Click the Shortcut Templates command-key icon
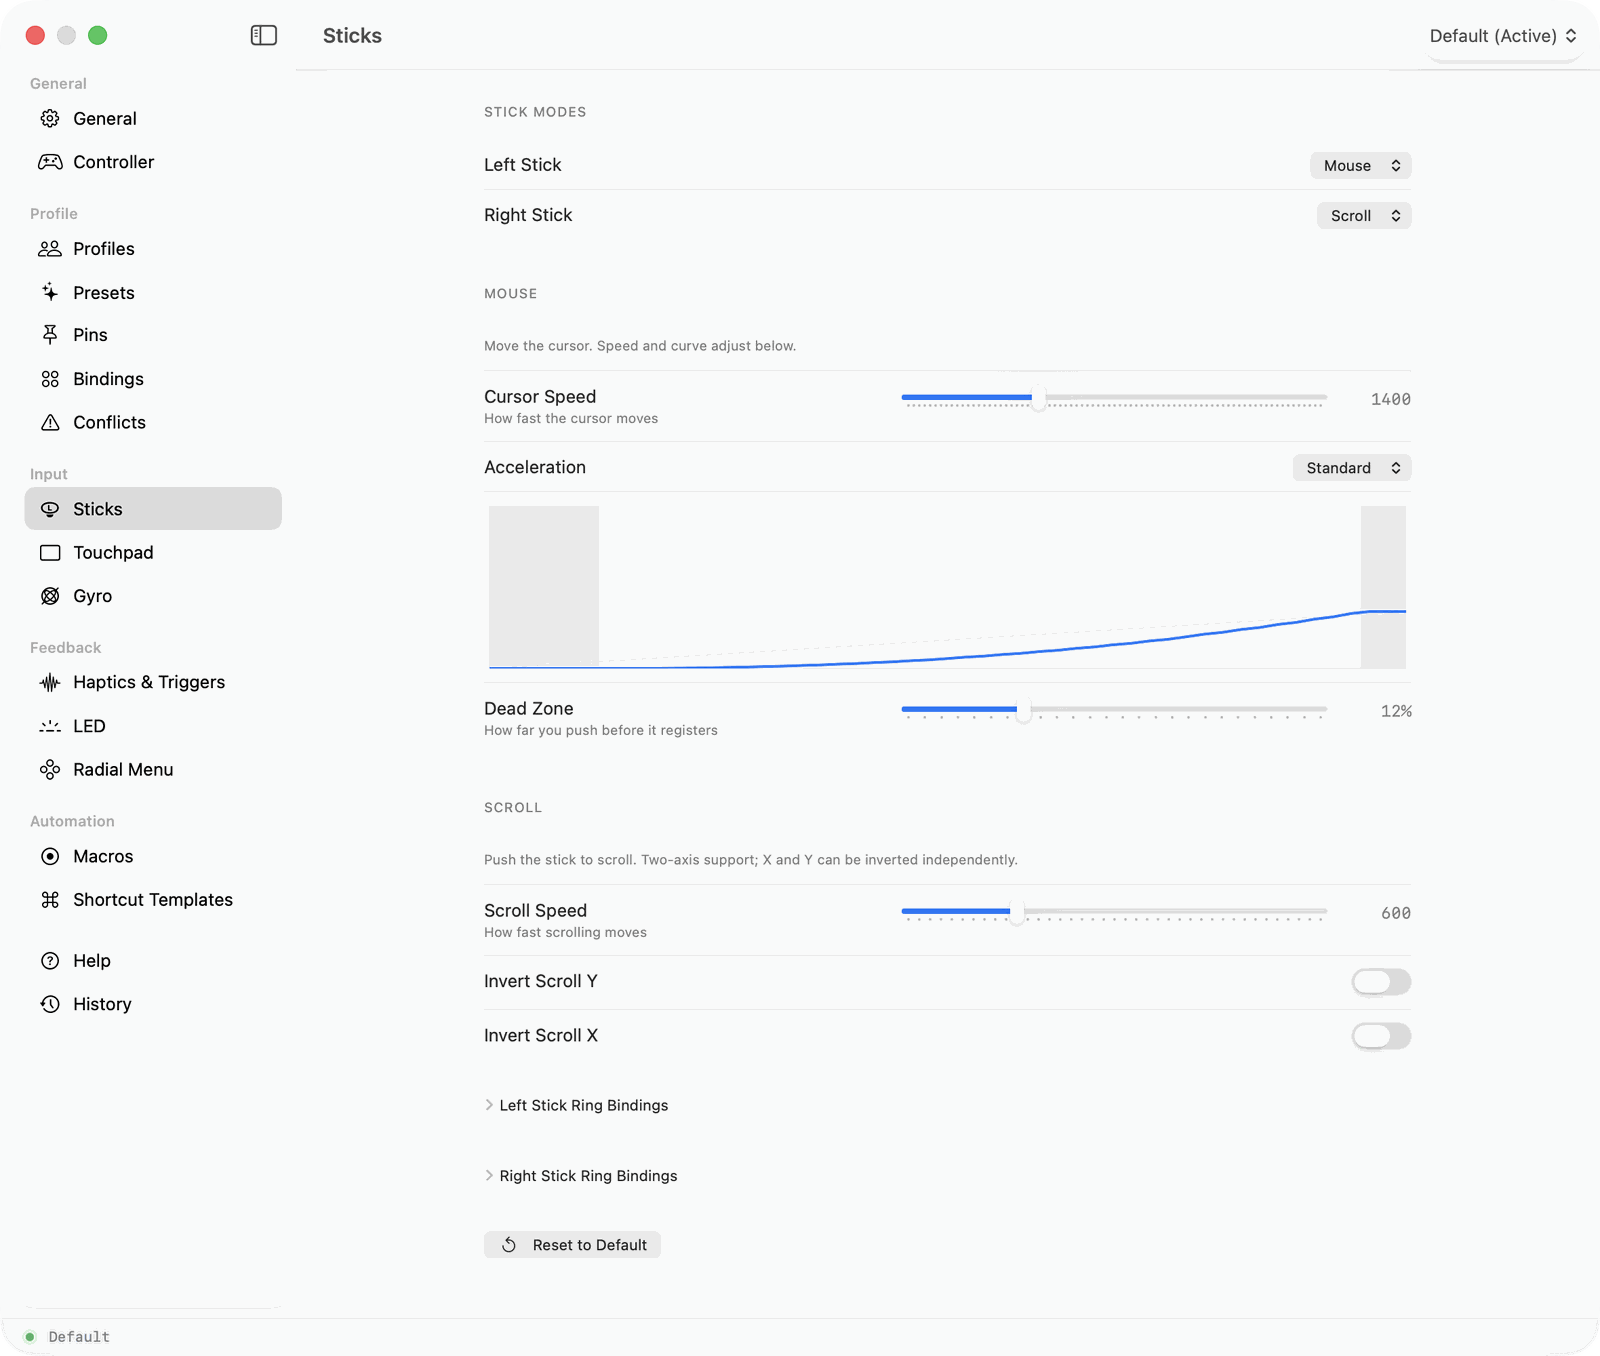This screenshot has height=1356, width=1600. (50, 900)
